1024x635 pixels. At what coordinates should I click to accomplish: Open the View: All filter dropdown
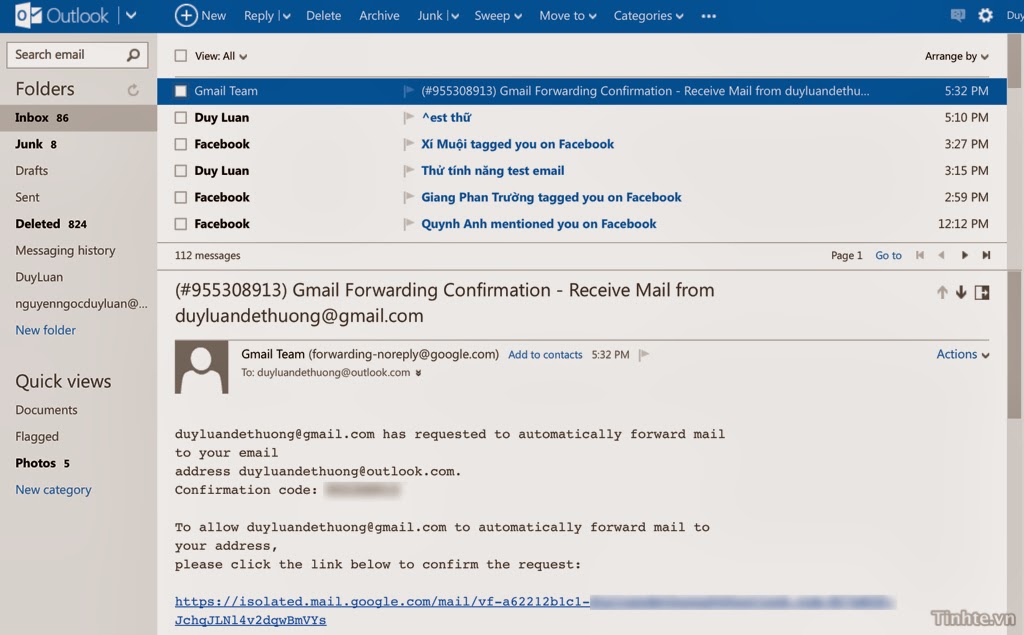click(221, 56)
